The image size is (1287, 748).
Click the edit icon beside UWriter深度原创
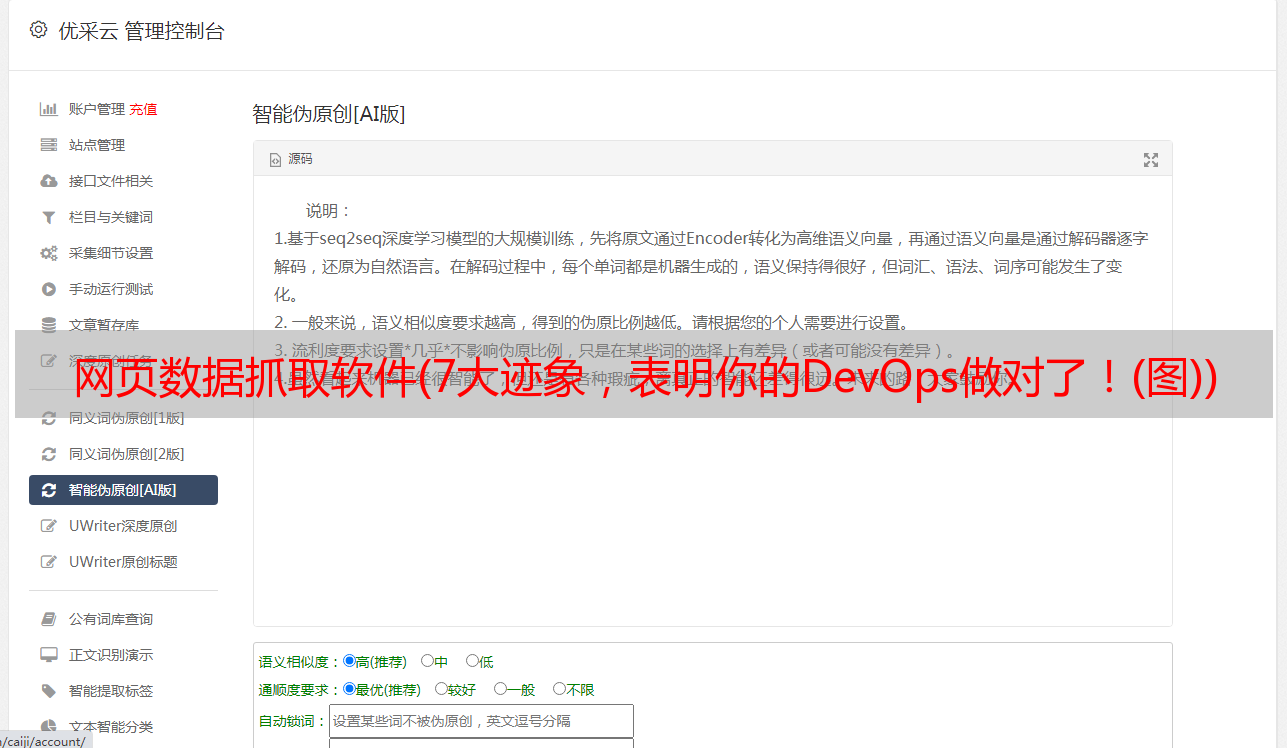(48, 526)
